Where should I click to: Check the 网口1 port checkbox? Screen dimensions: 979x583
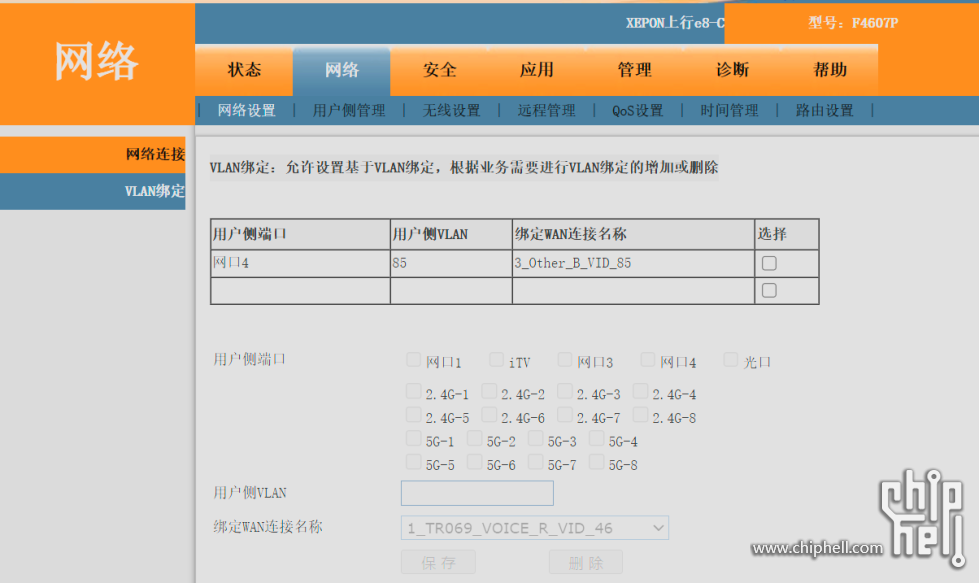(413, 360)
